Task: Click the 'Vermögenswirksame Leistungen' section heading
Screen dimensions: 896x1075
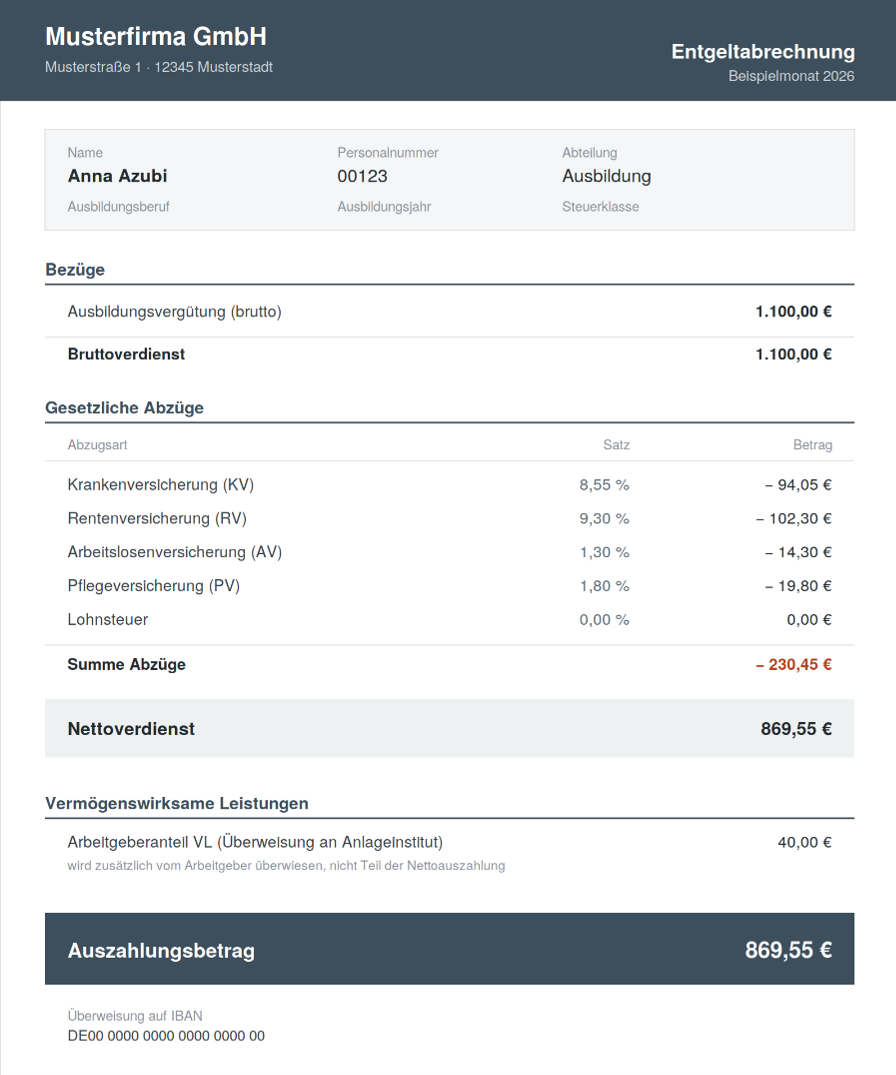Action: (x=177, y=804)
